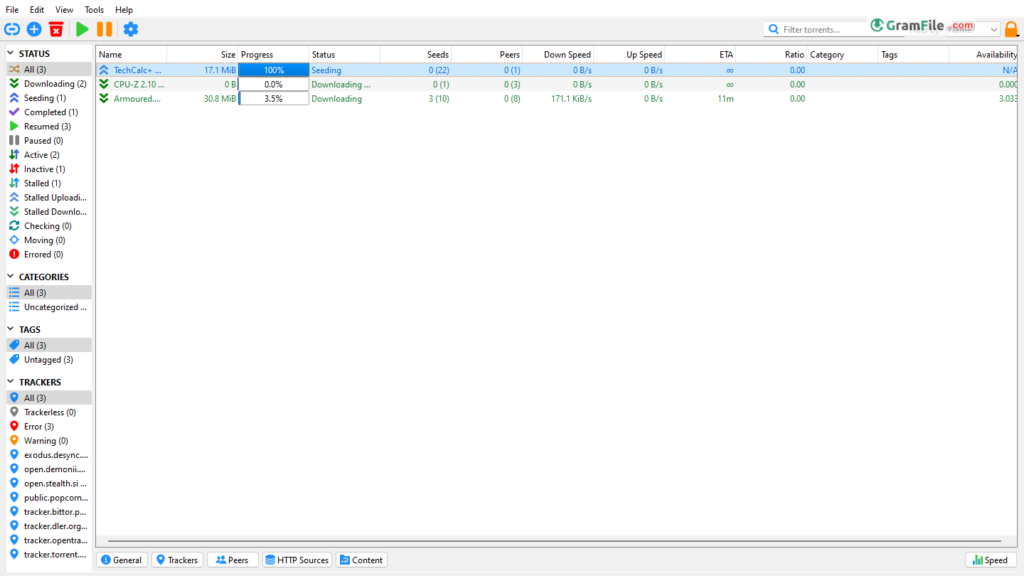Click the 171.1 KiB/s down speed cell

click(x=571, y=99)
